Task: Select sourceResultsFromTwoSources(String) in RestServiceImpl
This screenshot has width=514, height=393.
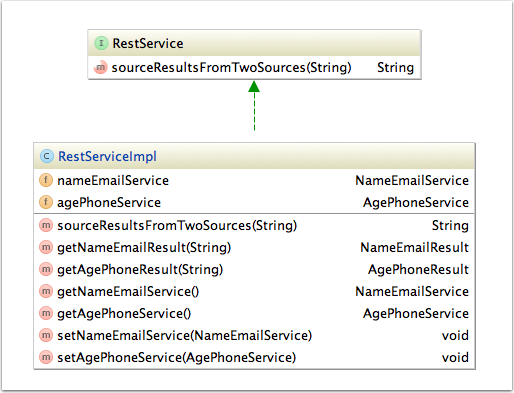Action: click(x=177, y=226)
